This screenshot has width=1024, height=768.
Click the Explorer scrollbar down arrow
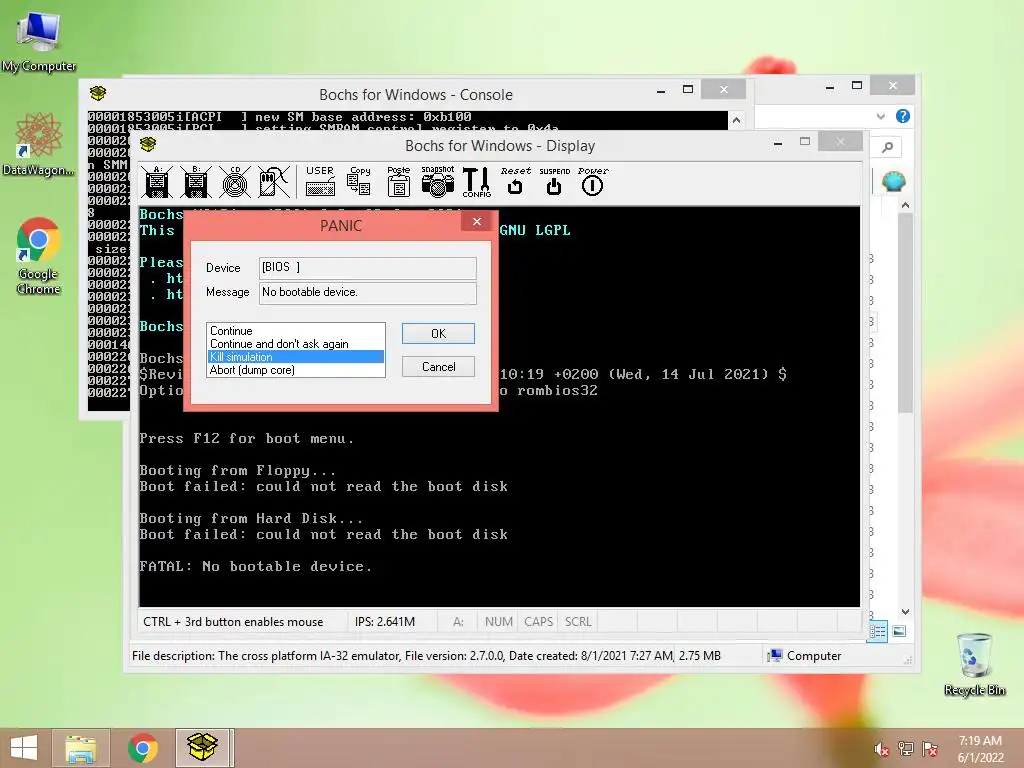(905, 612)
